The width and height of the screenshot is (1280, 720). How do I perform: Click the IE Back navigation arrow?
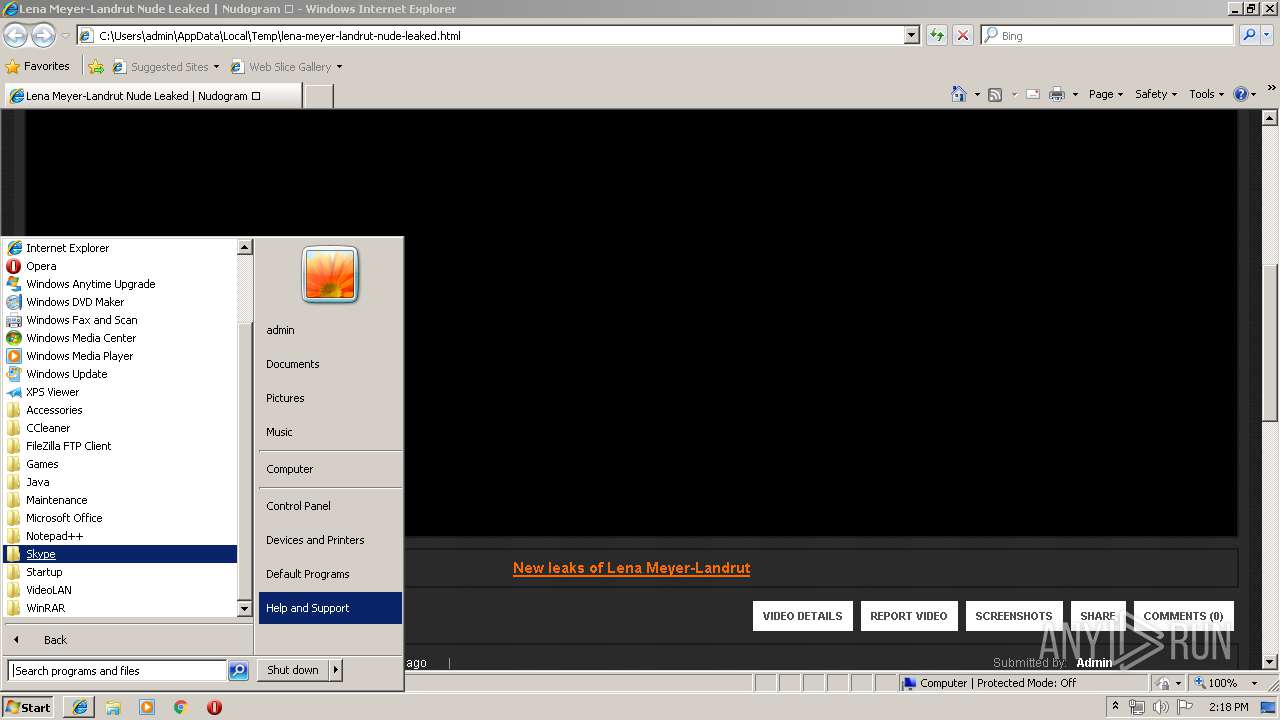15,36
